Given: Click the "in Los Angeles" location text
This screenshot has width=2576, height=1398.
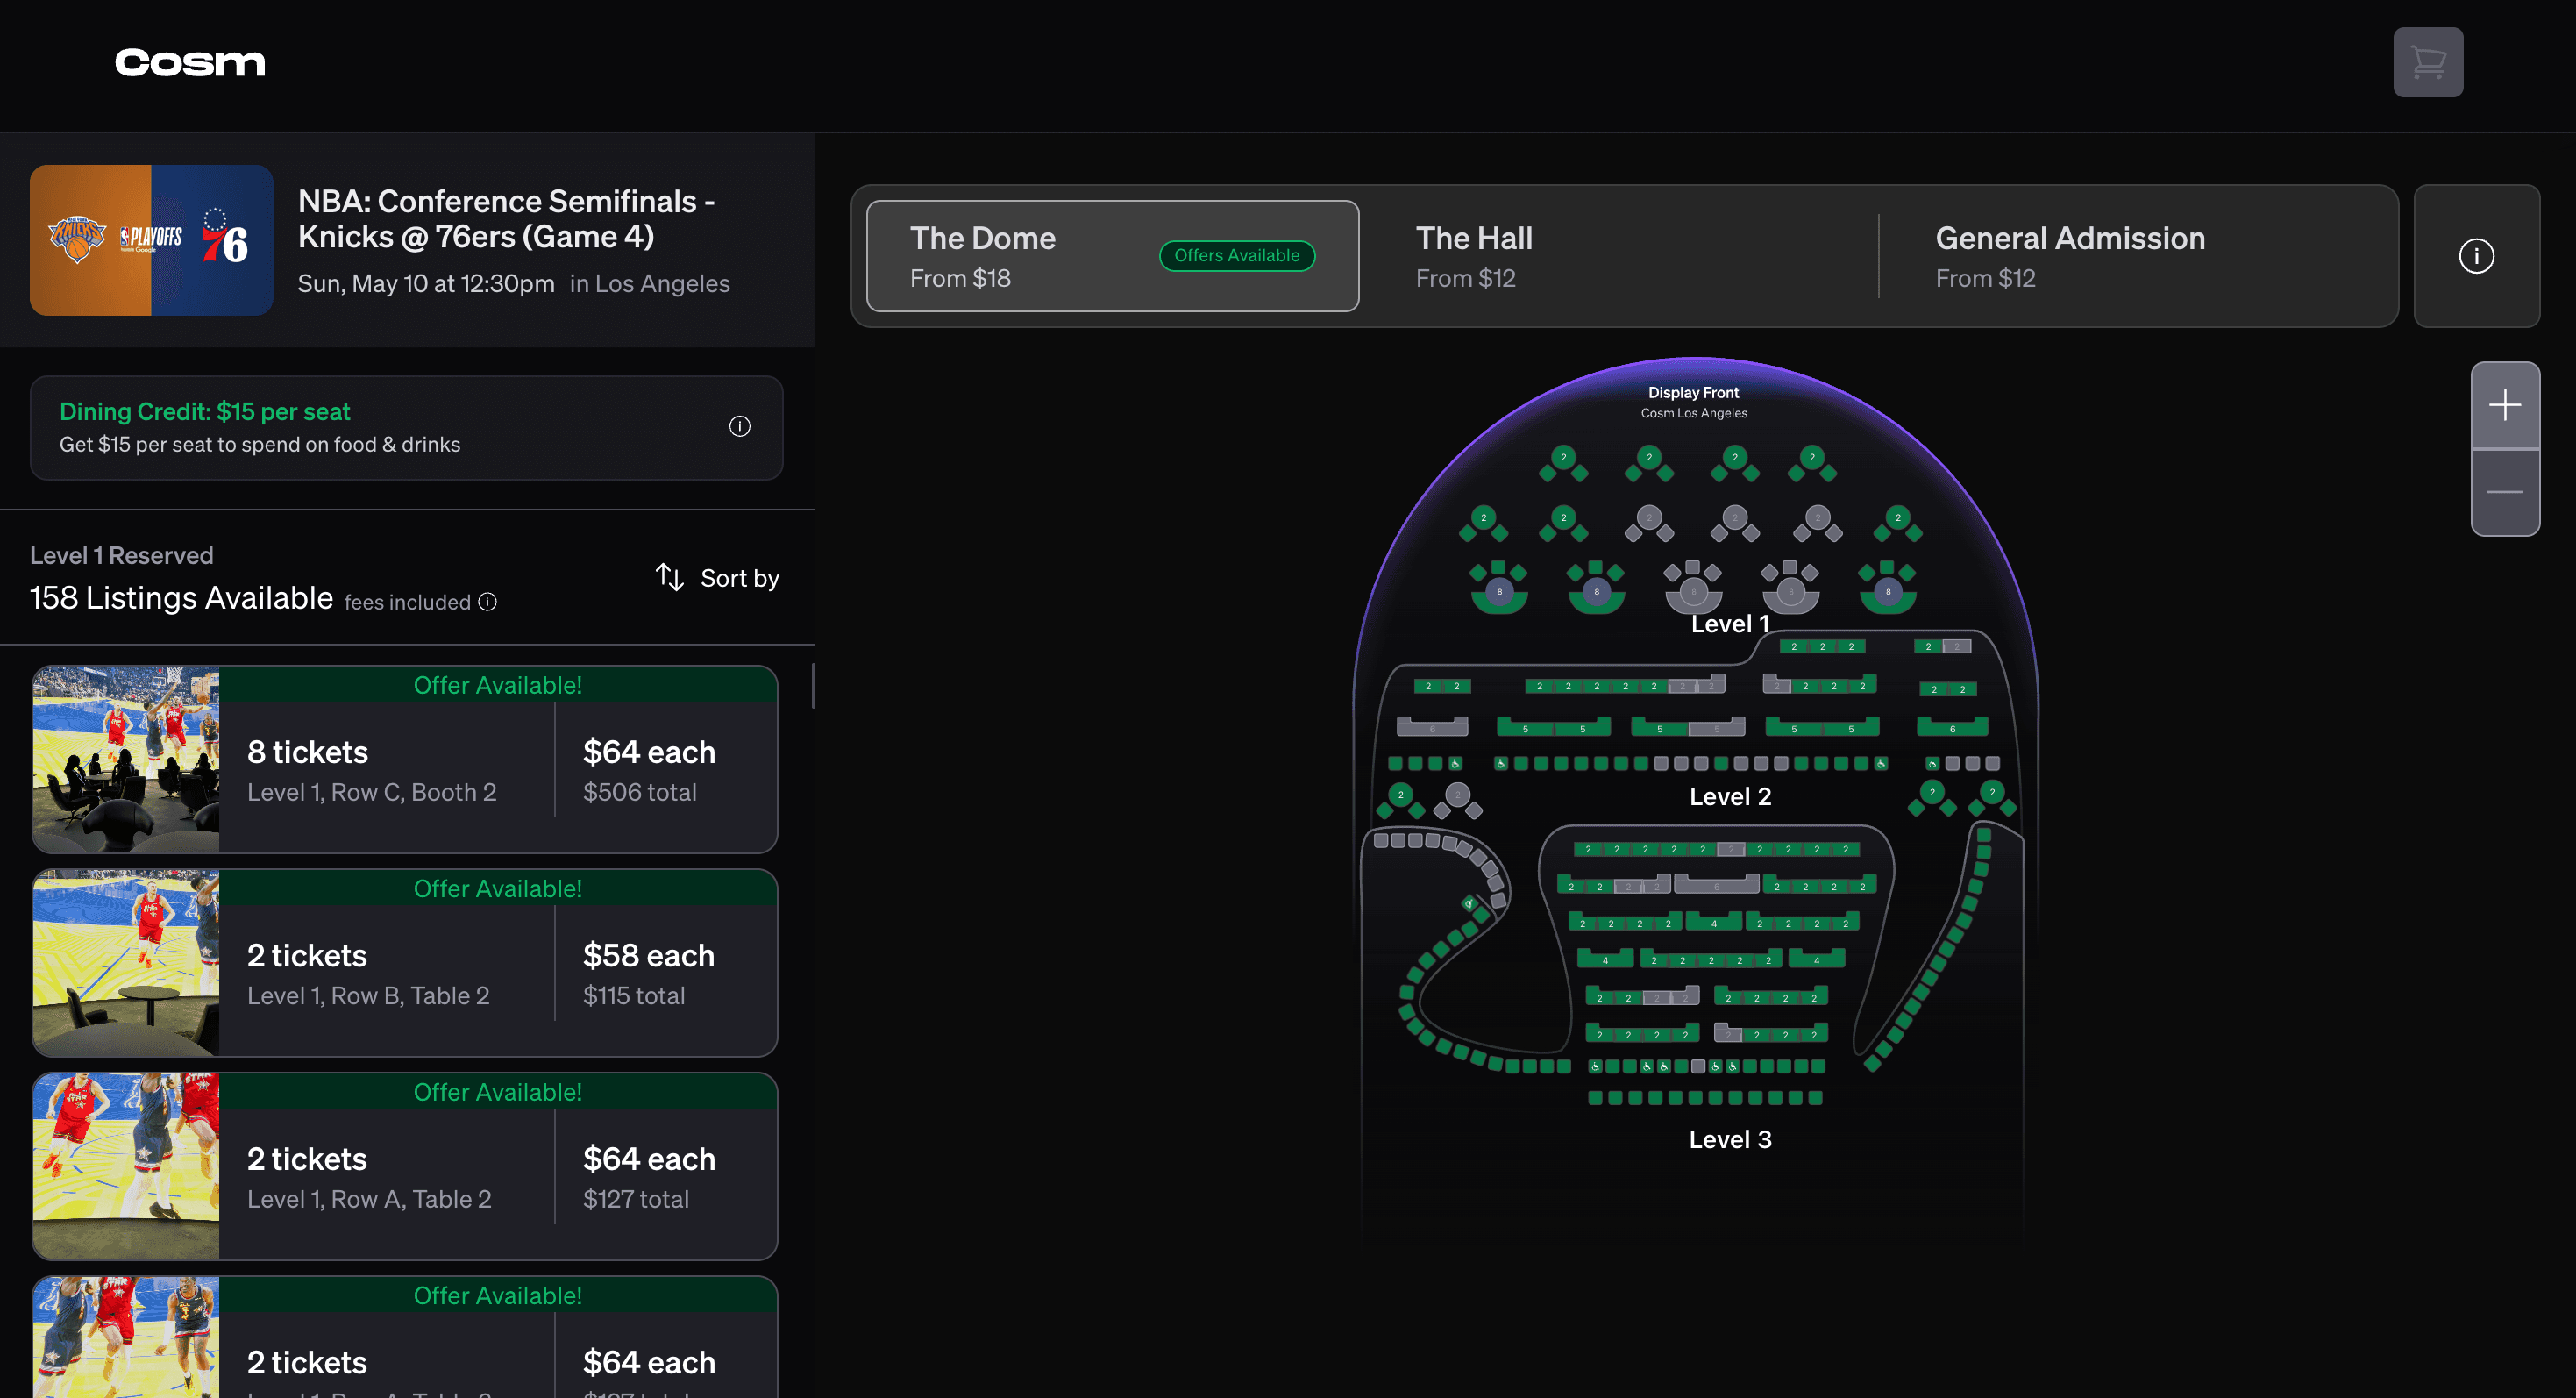Looking at the screenshot, I should click(x=650, y=284).
